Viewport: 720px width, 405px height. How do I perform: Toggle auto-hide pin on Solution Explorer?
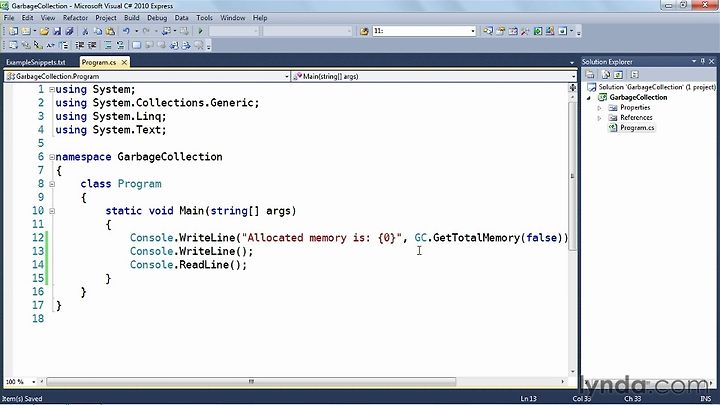pyautogui.click(x=703, y=62)
